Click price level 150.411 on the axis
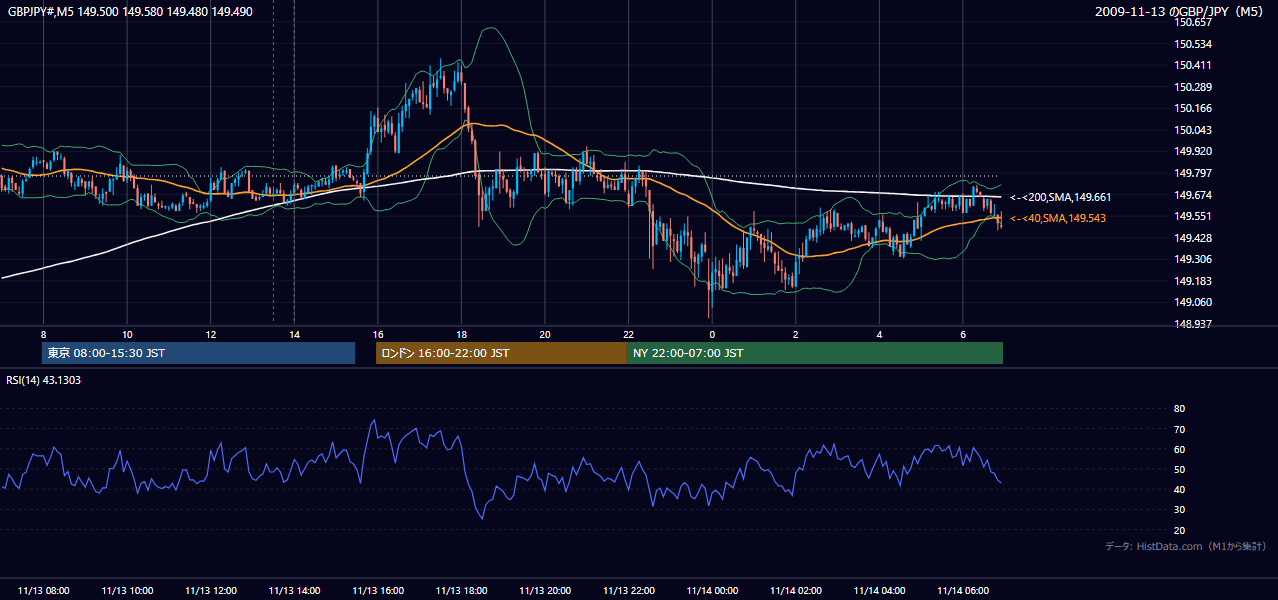This screenshot has height=600, width=1278. pos(1192,65)
